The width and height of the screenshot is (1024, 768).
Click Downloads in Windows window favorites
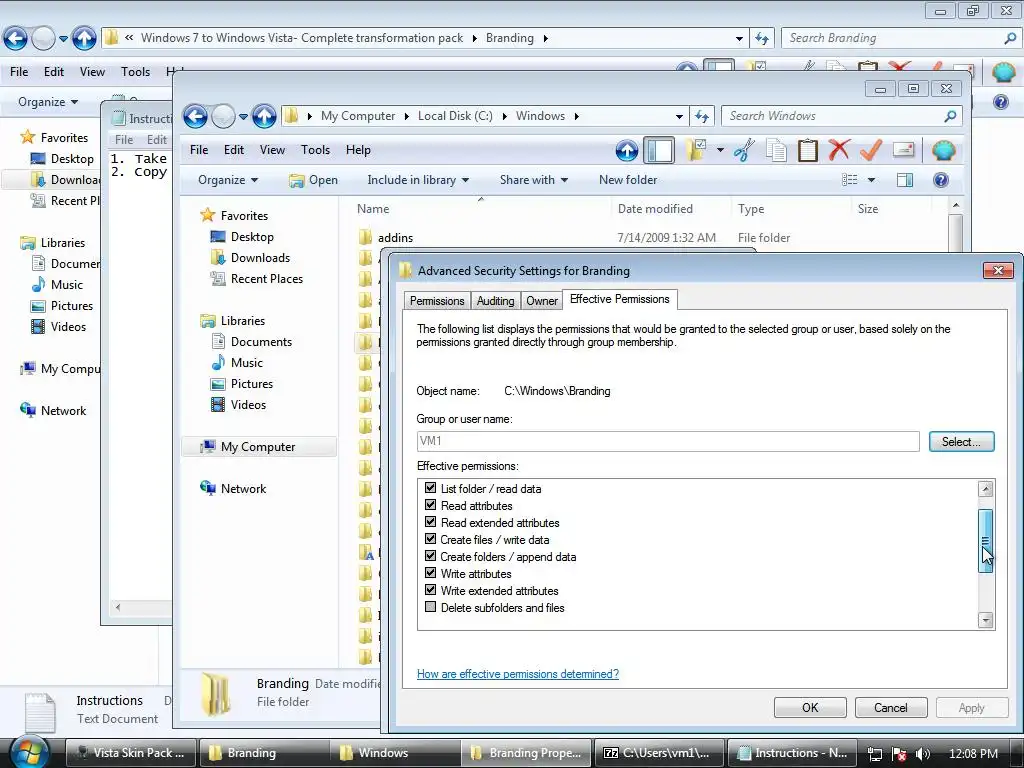point(260,257)
